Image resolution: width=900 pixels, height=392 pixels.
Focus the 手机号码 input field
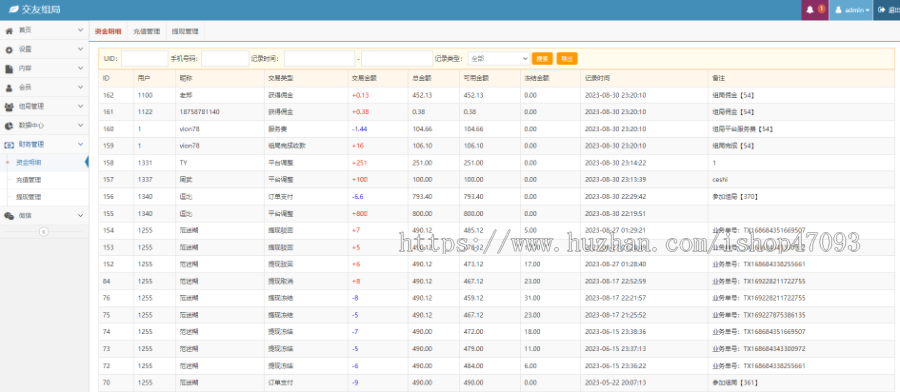[x=225, y=58]
